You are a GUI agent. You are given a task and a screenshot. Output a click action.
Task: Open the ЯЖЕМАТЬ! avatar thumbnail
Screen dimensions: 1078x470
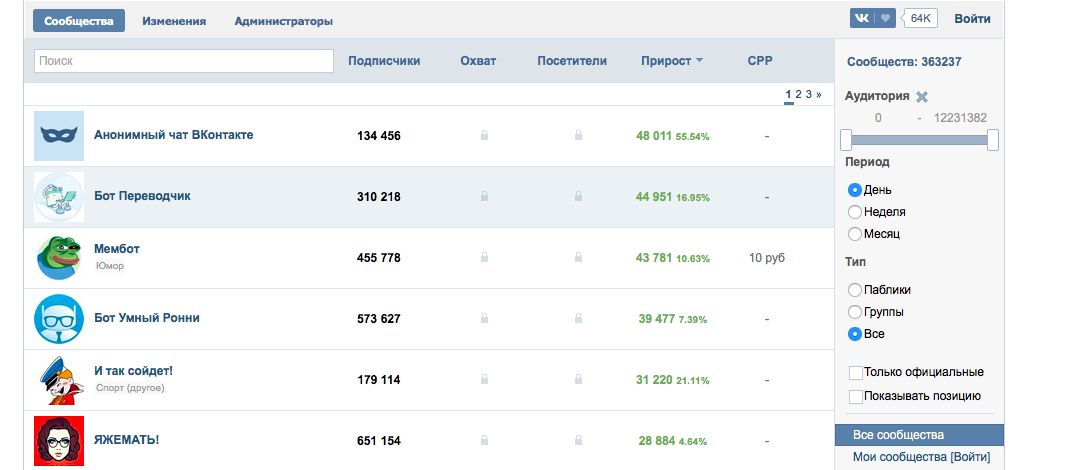(x=59, y=440)
